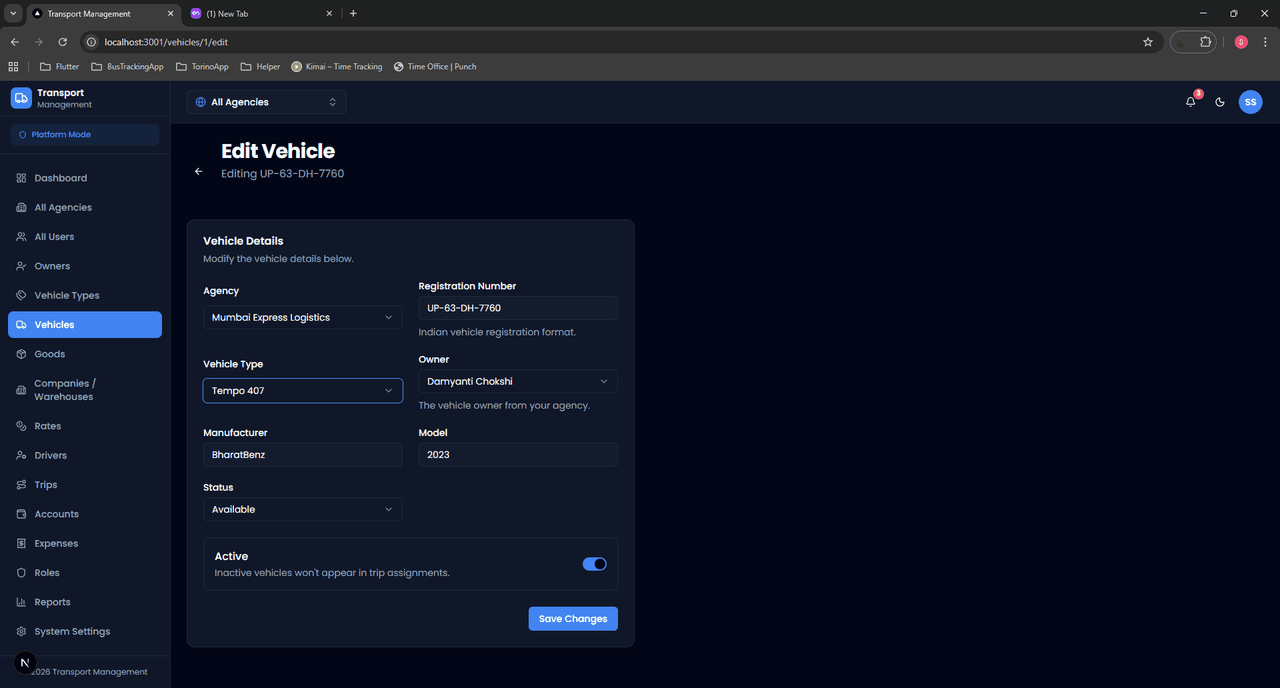The width and height of the screenshot is (1280, 688).
Task: Open the Trips sidebar item
Action: coord(85,485)
